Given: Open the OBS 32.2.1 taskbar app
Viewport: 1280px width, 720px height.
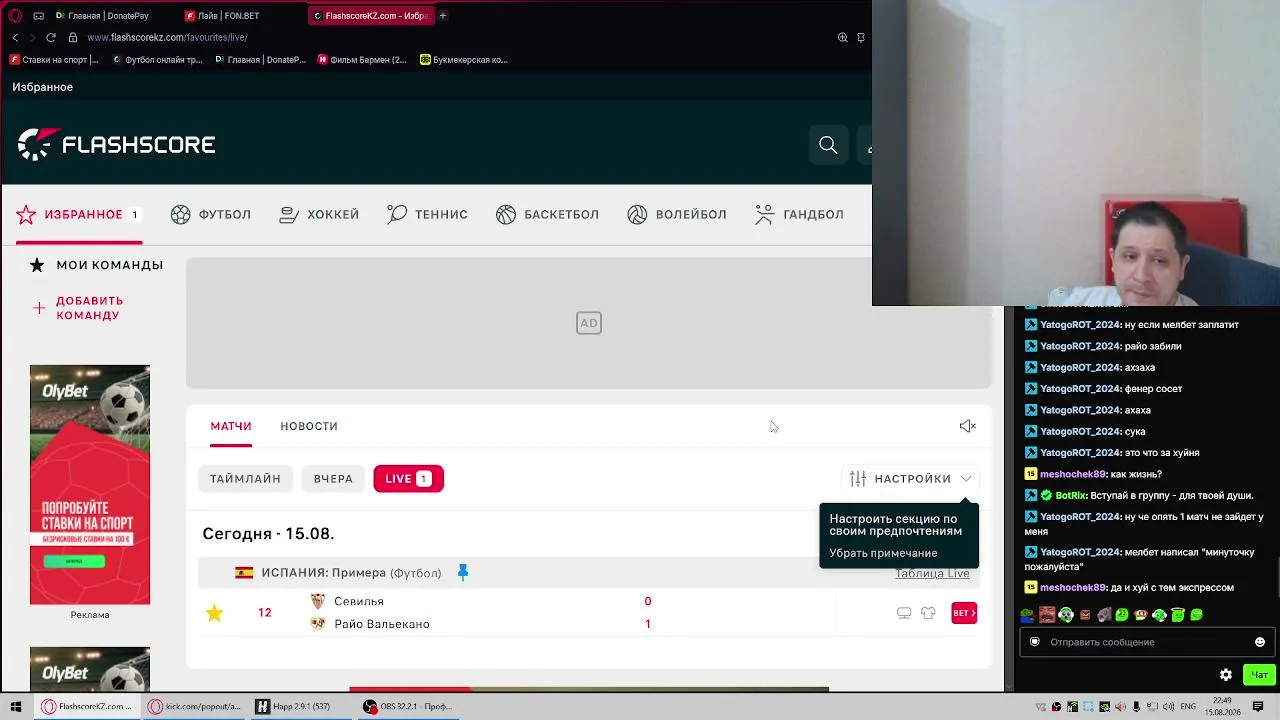Looking at the screenshot, I should click(x=408, y=707).
